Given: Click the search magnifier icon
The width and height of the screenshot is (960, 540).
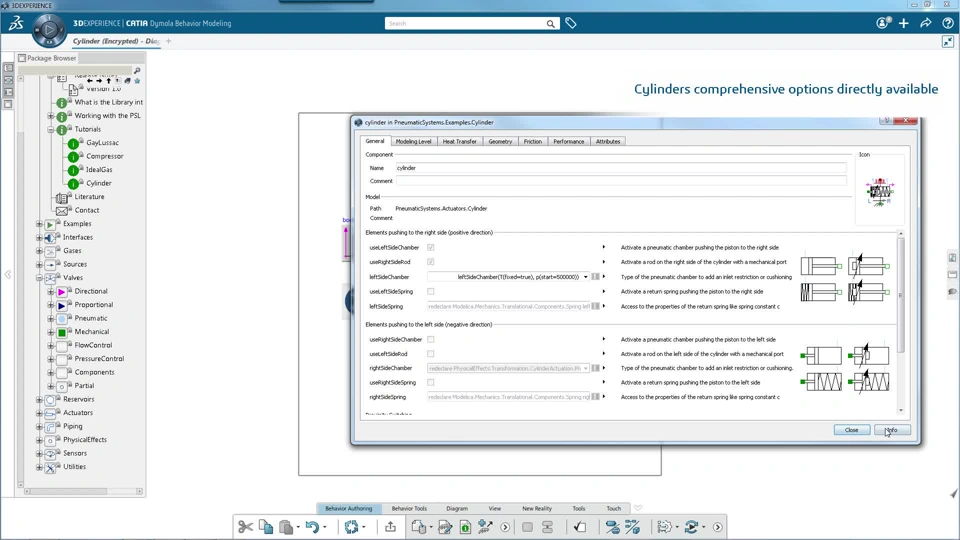Looking at the screenshot, I should [x=550, y=24].
